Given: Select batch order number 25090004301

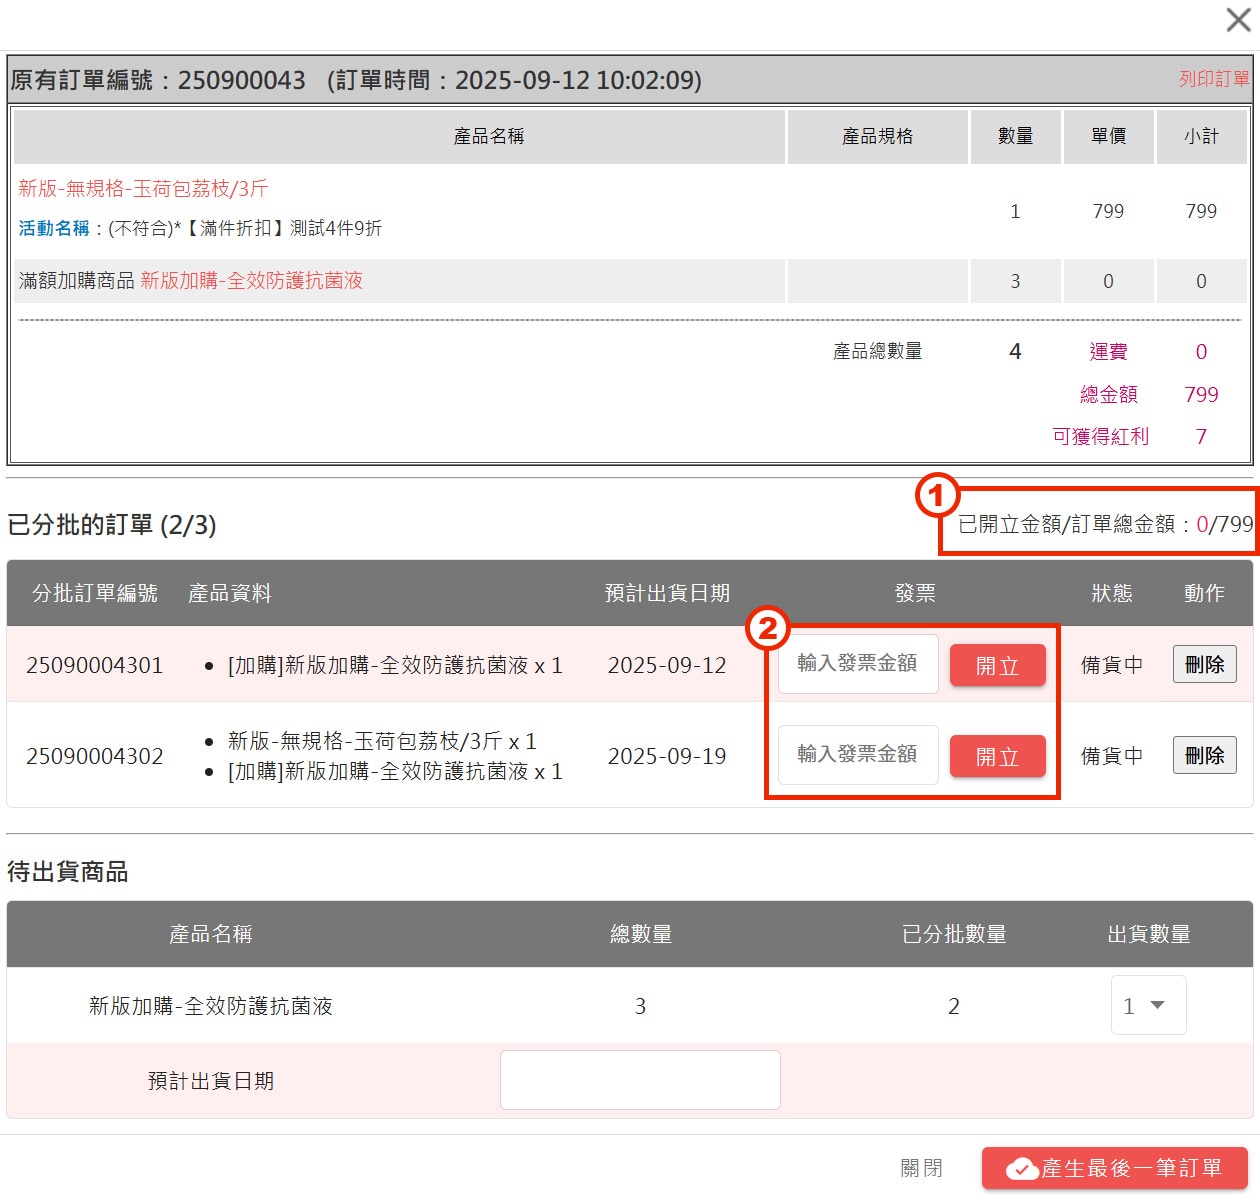Looking at the screenshot, I should coord(94,666).
